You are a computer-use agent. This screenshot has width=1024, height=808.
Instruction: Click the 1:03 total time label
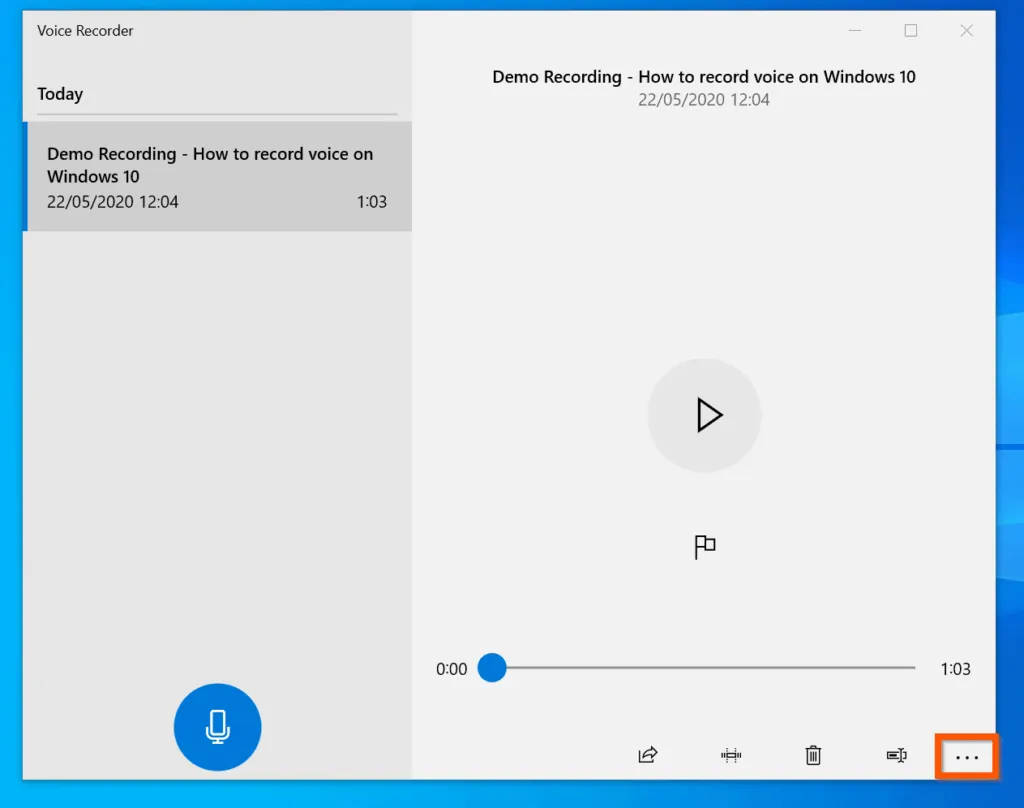[x=955, y=669]
